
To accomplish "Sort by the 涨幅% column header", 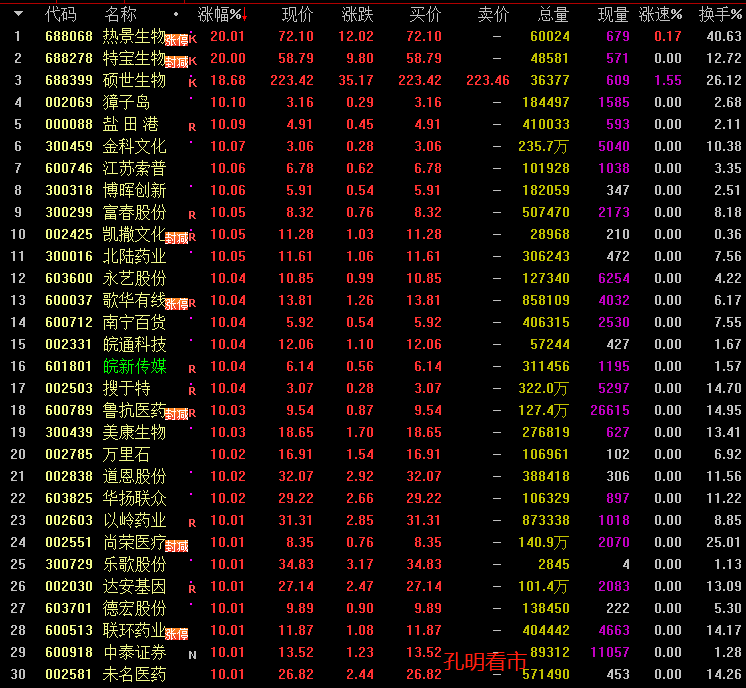I will click(x=219, y=15).
